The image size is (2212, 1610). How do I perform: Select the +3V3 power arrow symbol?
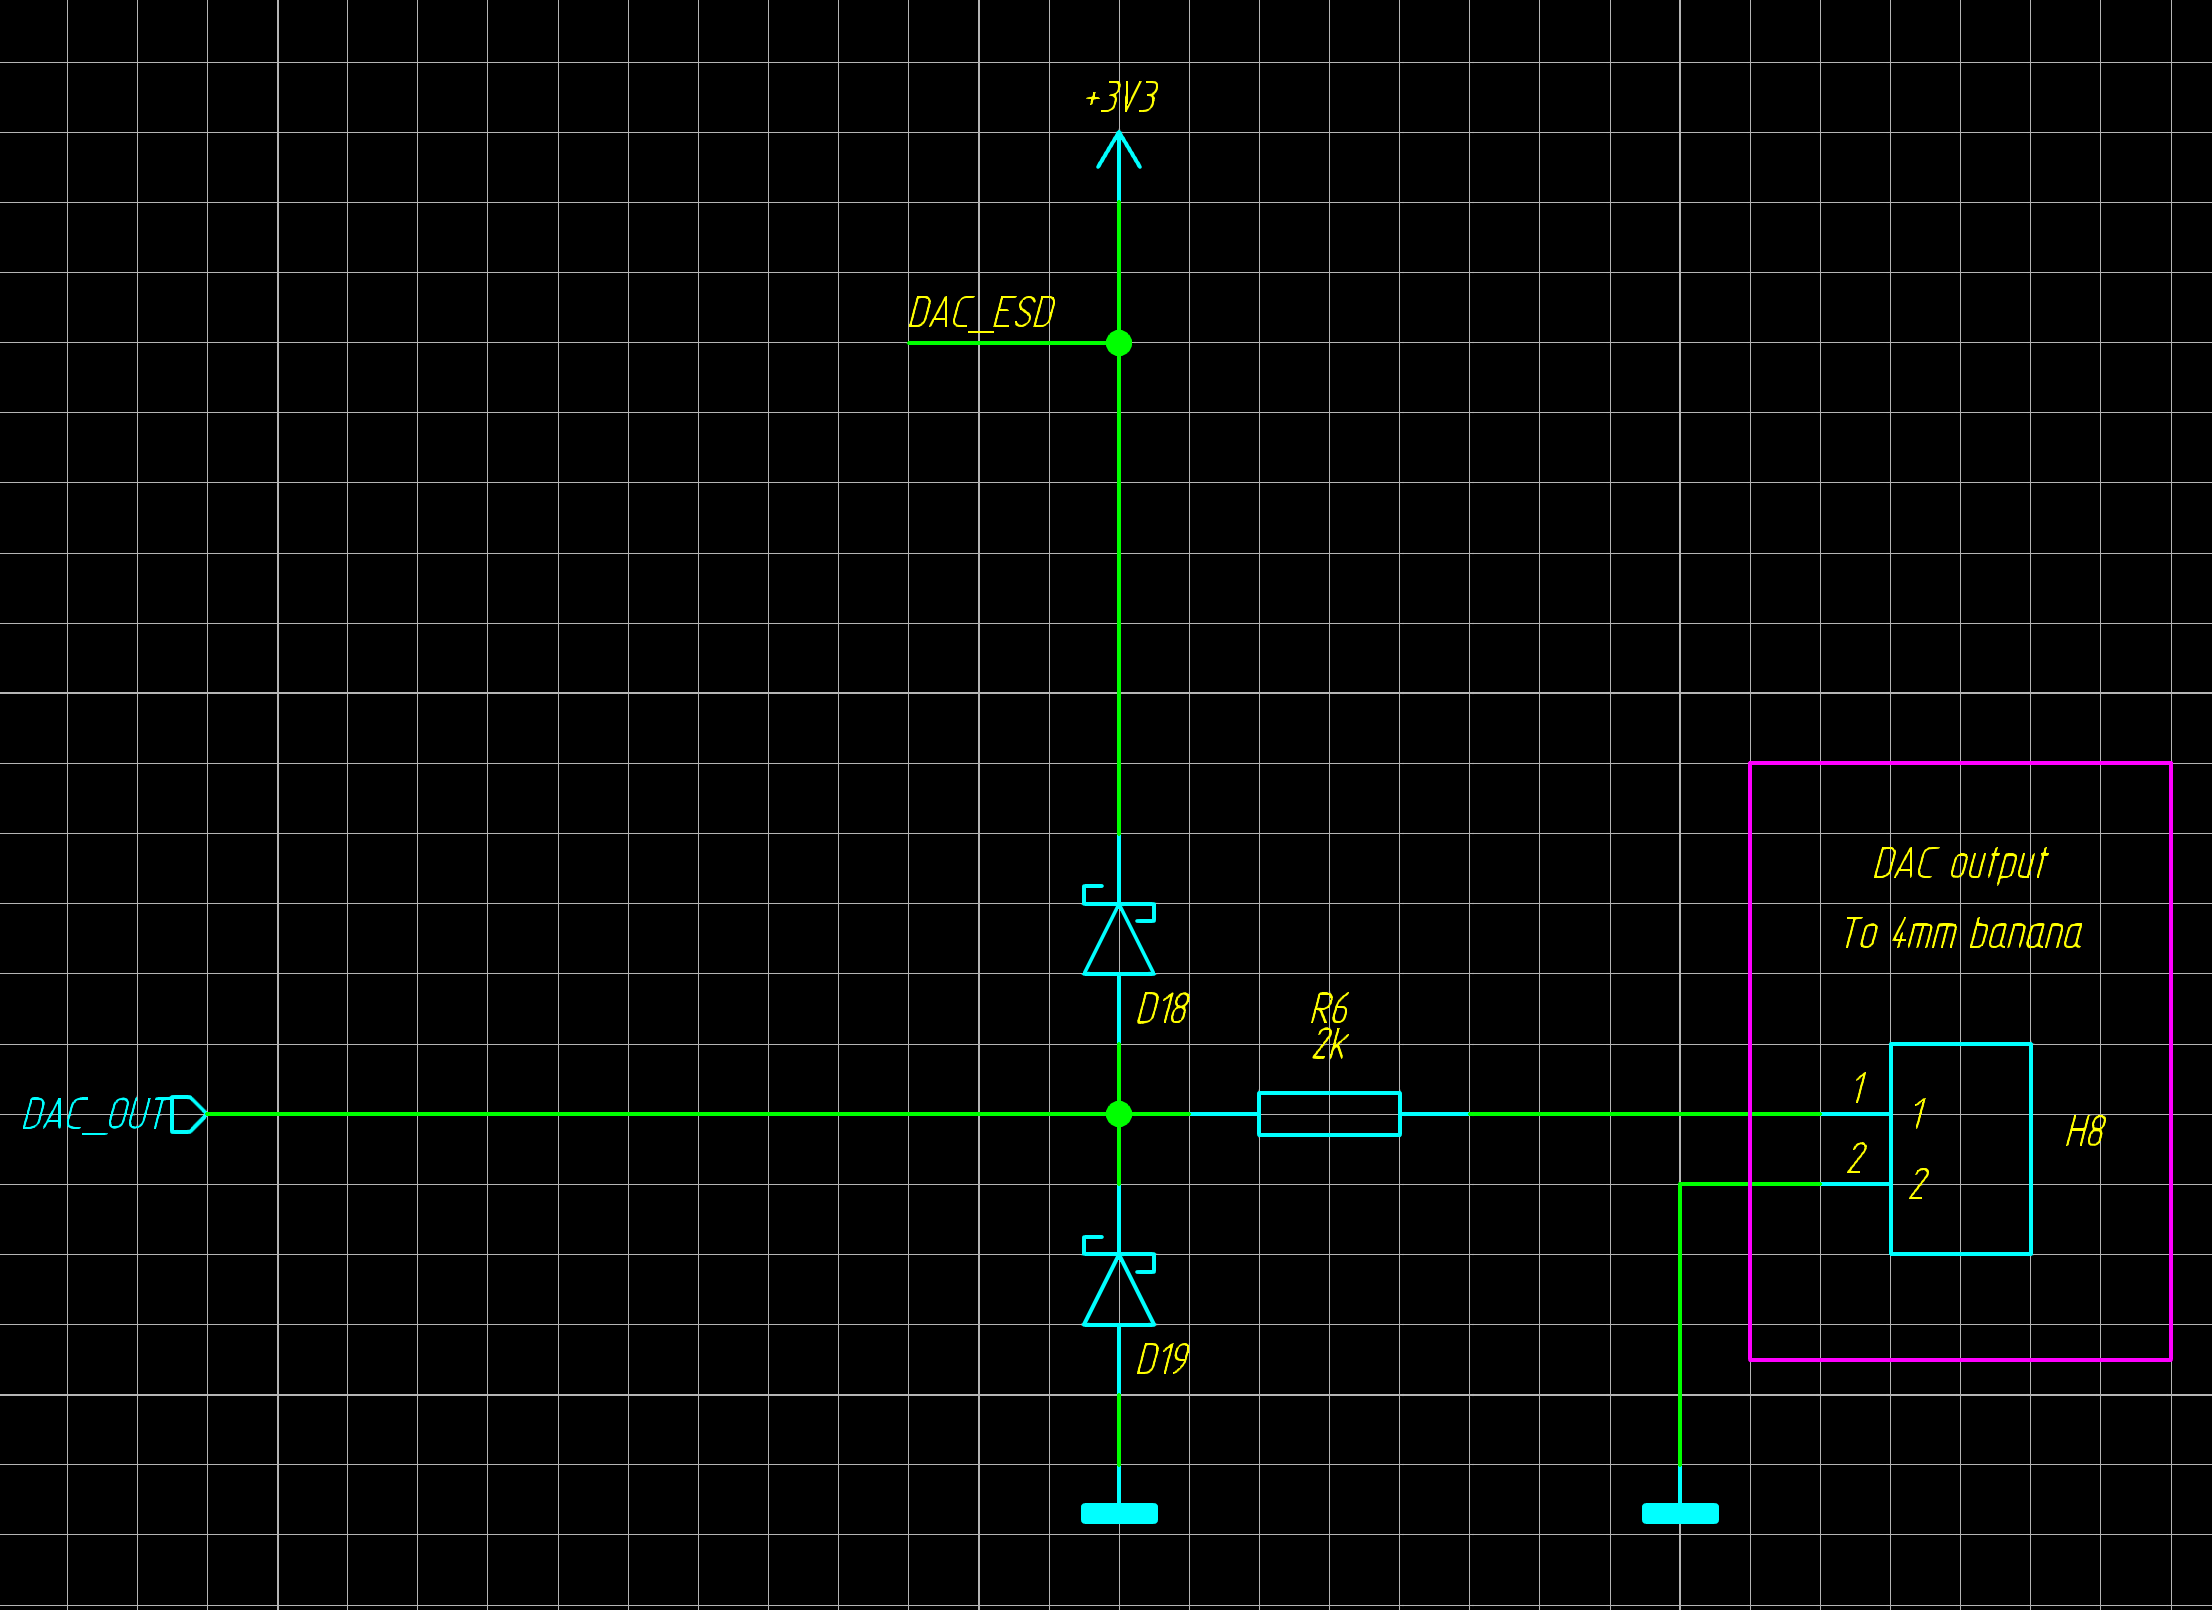(x=1118, y=150)
